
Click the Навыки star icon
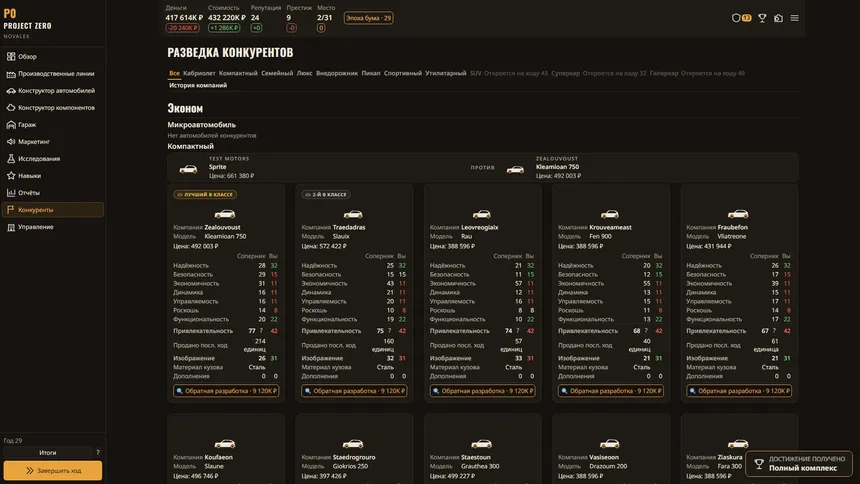(11, 176)
